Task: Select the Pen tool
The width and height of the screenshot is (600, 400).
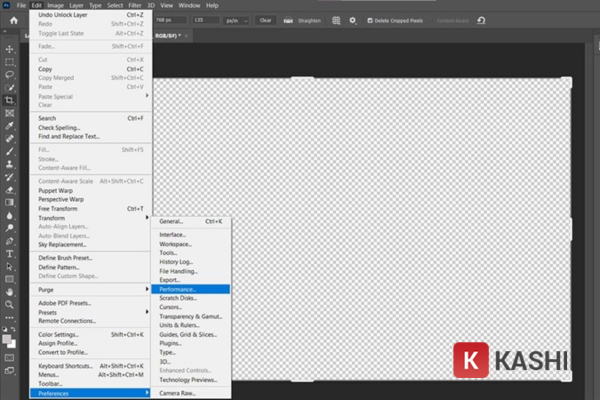Action: (x=10, y=241)
